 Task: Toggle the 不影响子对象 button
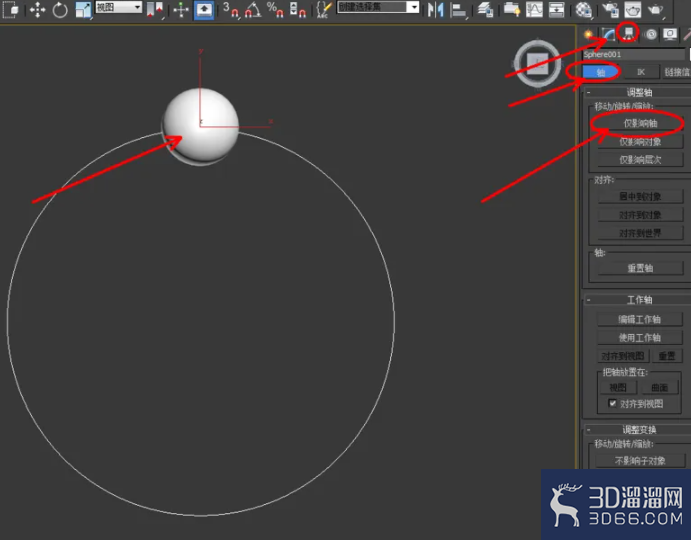640,461
